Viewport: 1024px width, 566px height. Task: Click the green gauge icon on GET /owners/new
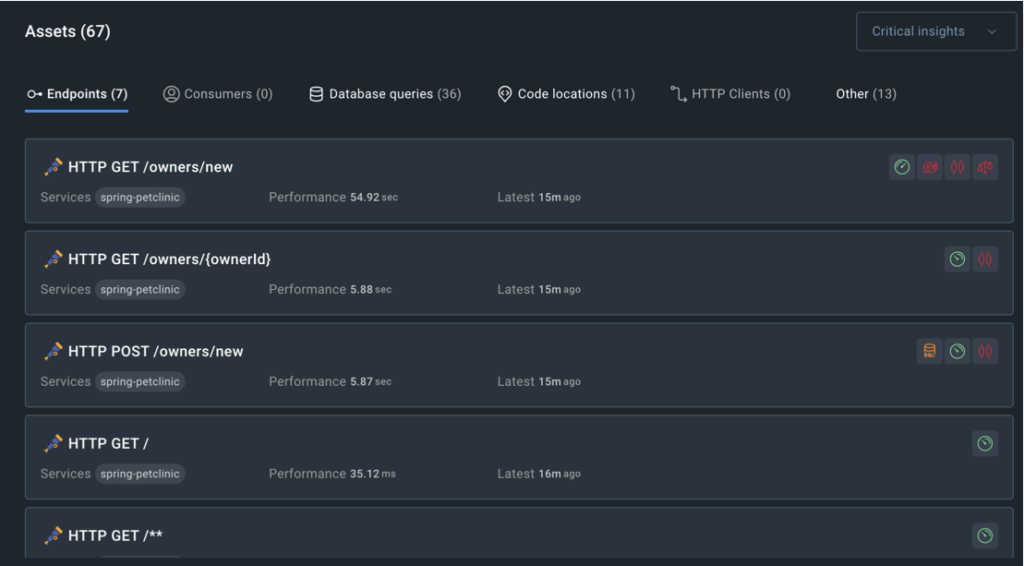click(x=902, y=167)
